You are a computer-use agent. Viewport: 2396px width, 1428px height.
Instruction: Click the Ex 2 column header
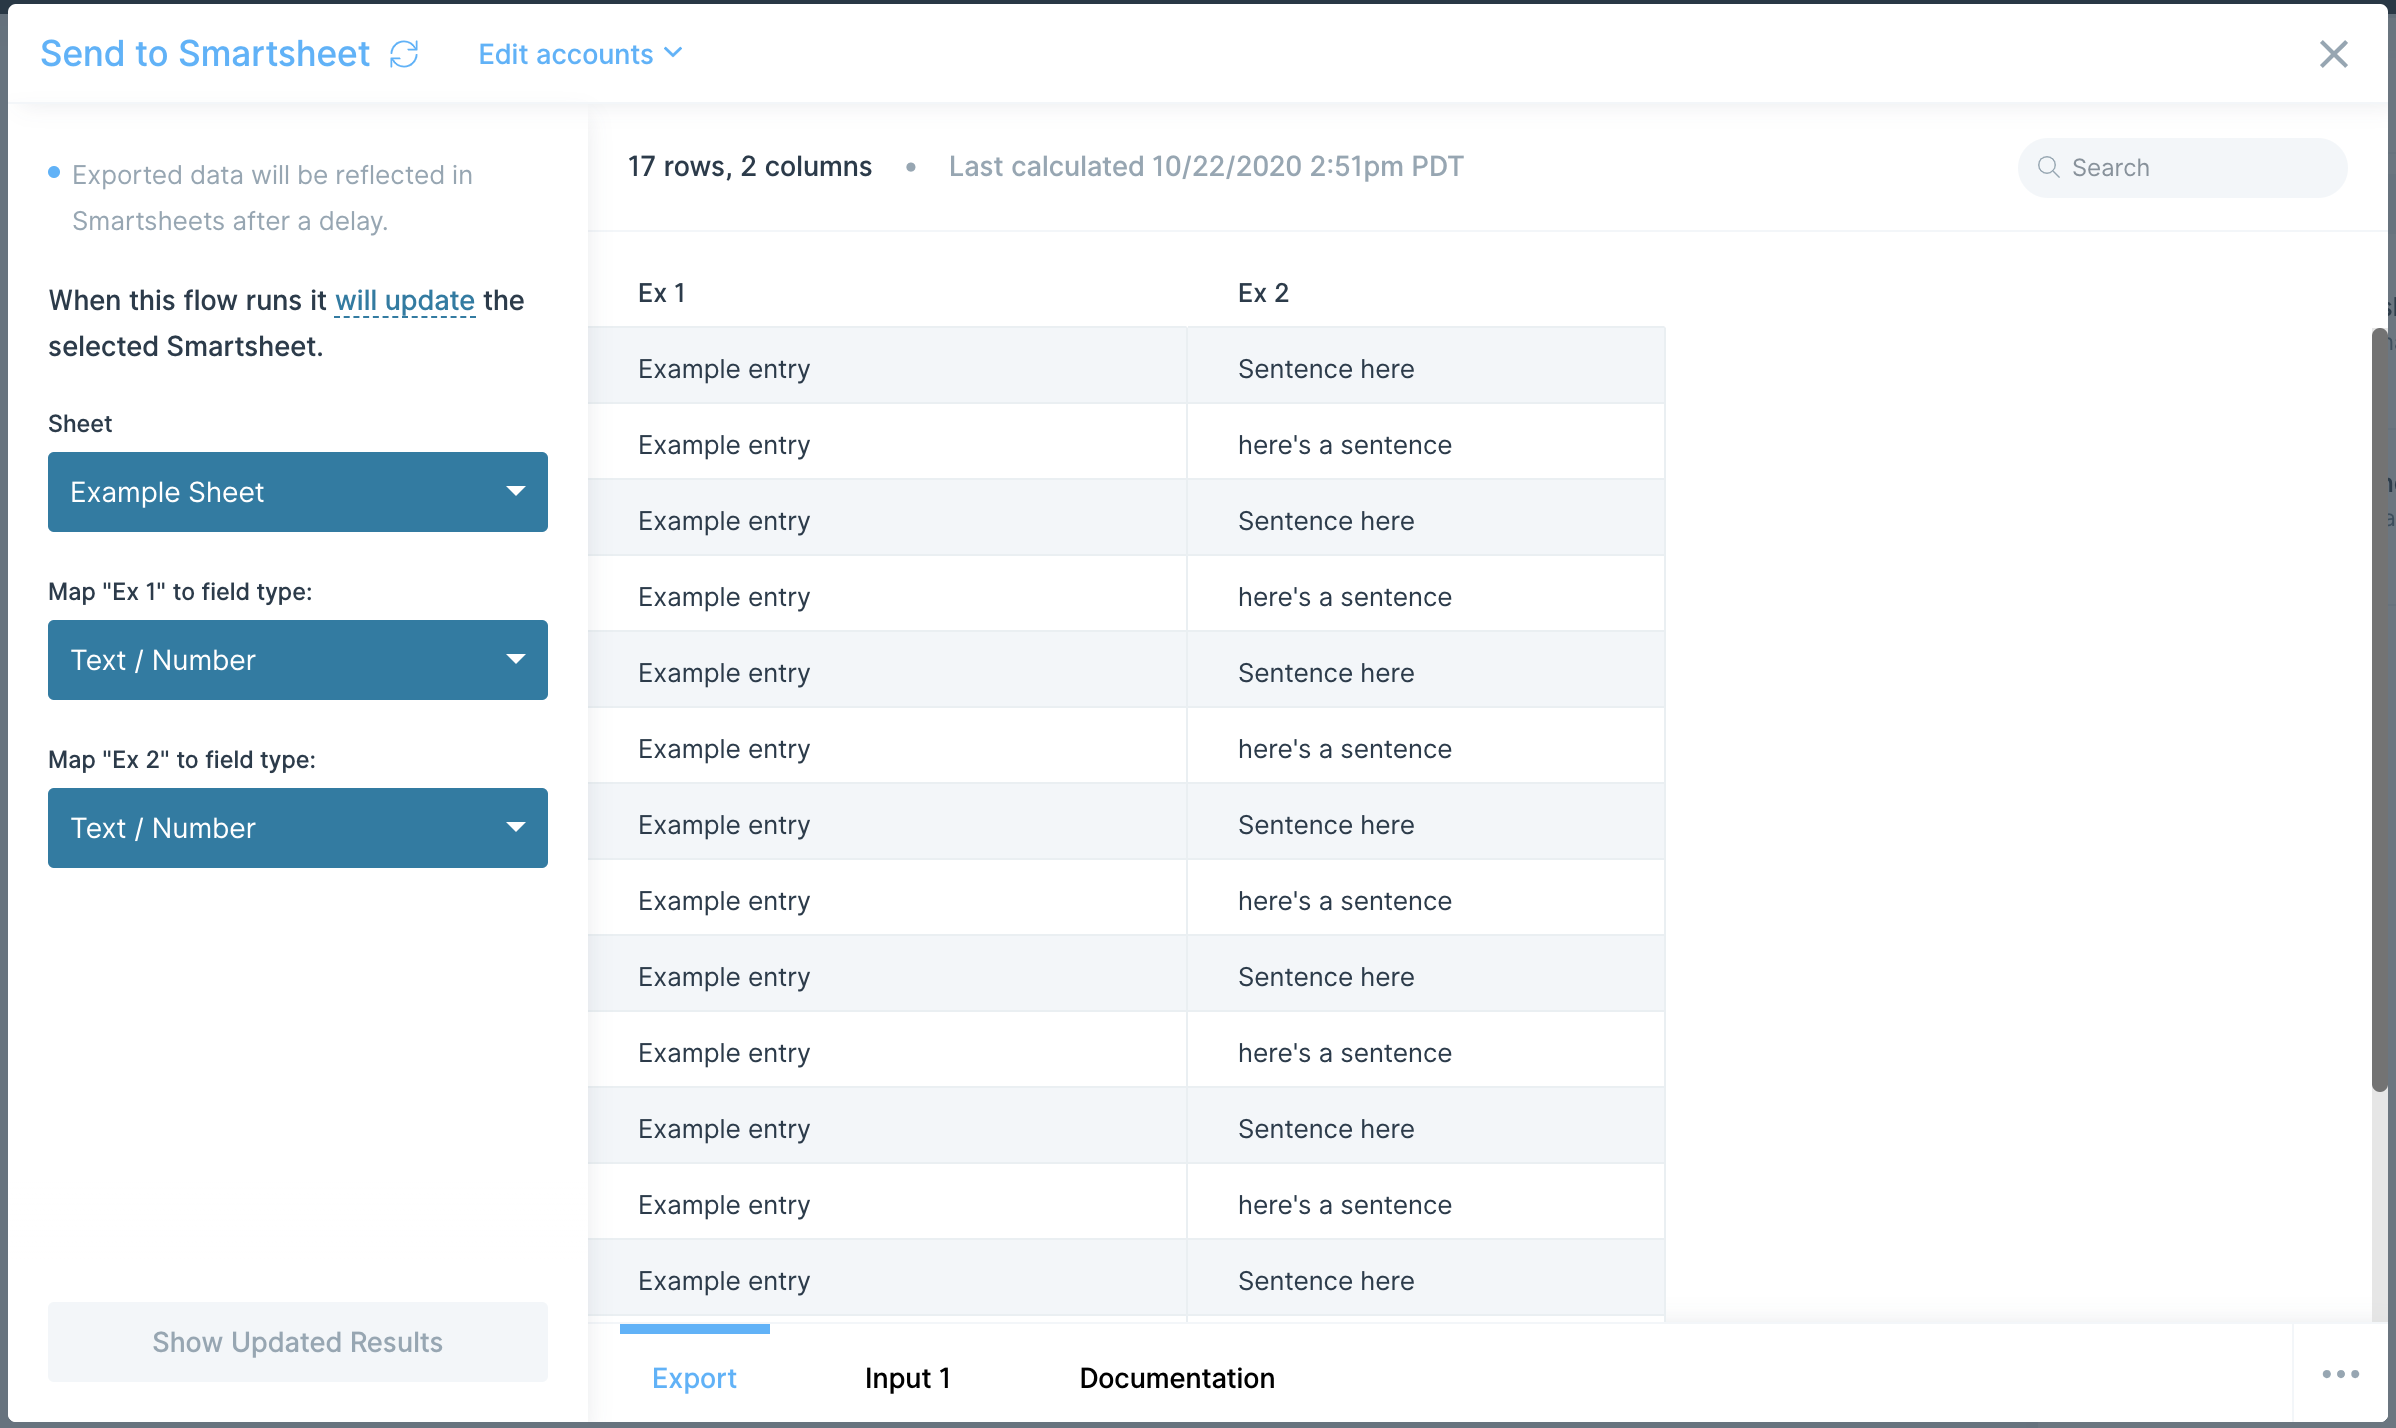click(1263, 293)
